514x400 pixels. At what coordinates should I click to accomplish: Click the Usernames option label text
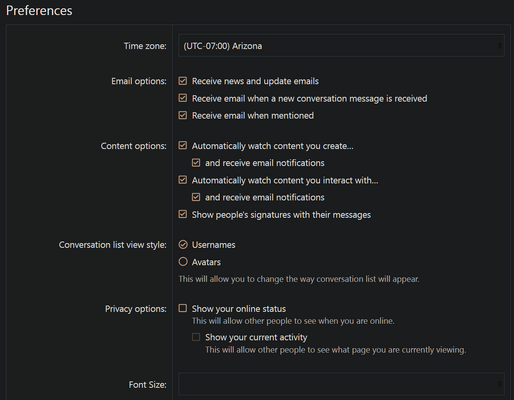213,245
